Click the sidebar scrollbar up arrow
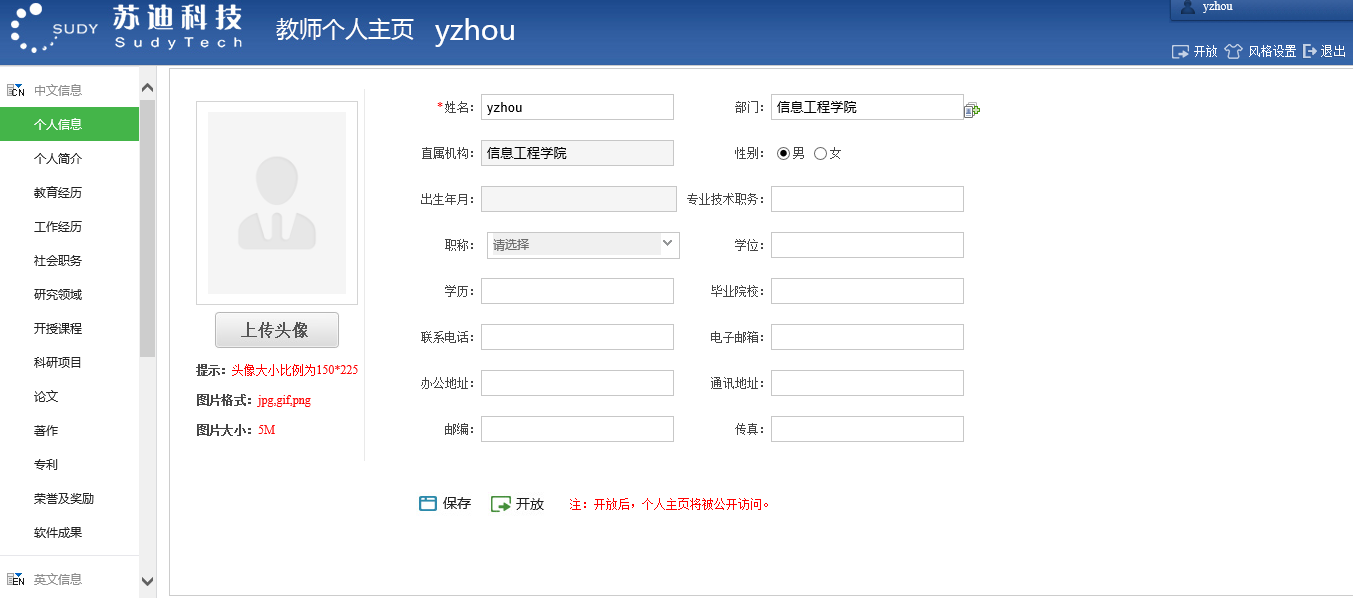The image size is (1353, 598). (148, 88)
